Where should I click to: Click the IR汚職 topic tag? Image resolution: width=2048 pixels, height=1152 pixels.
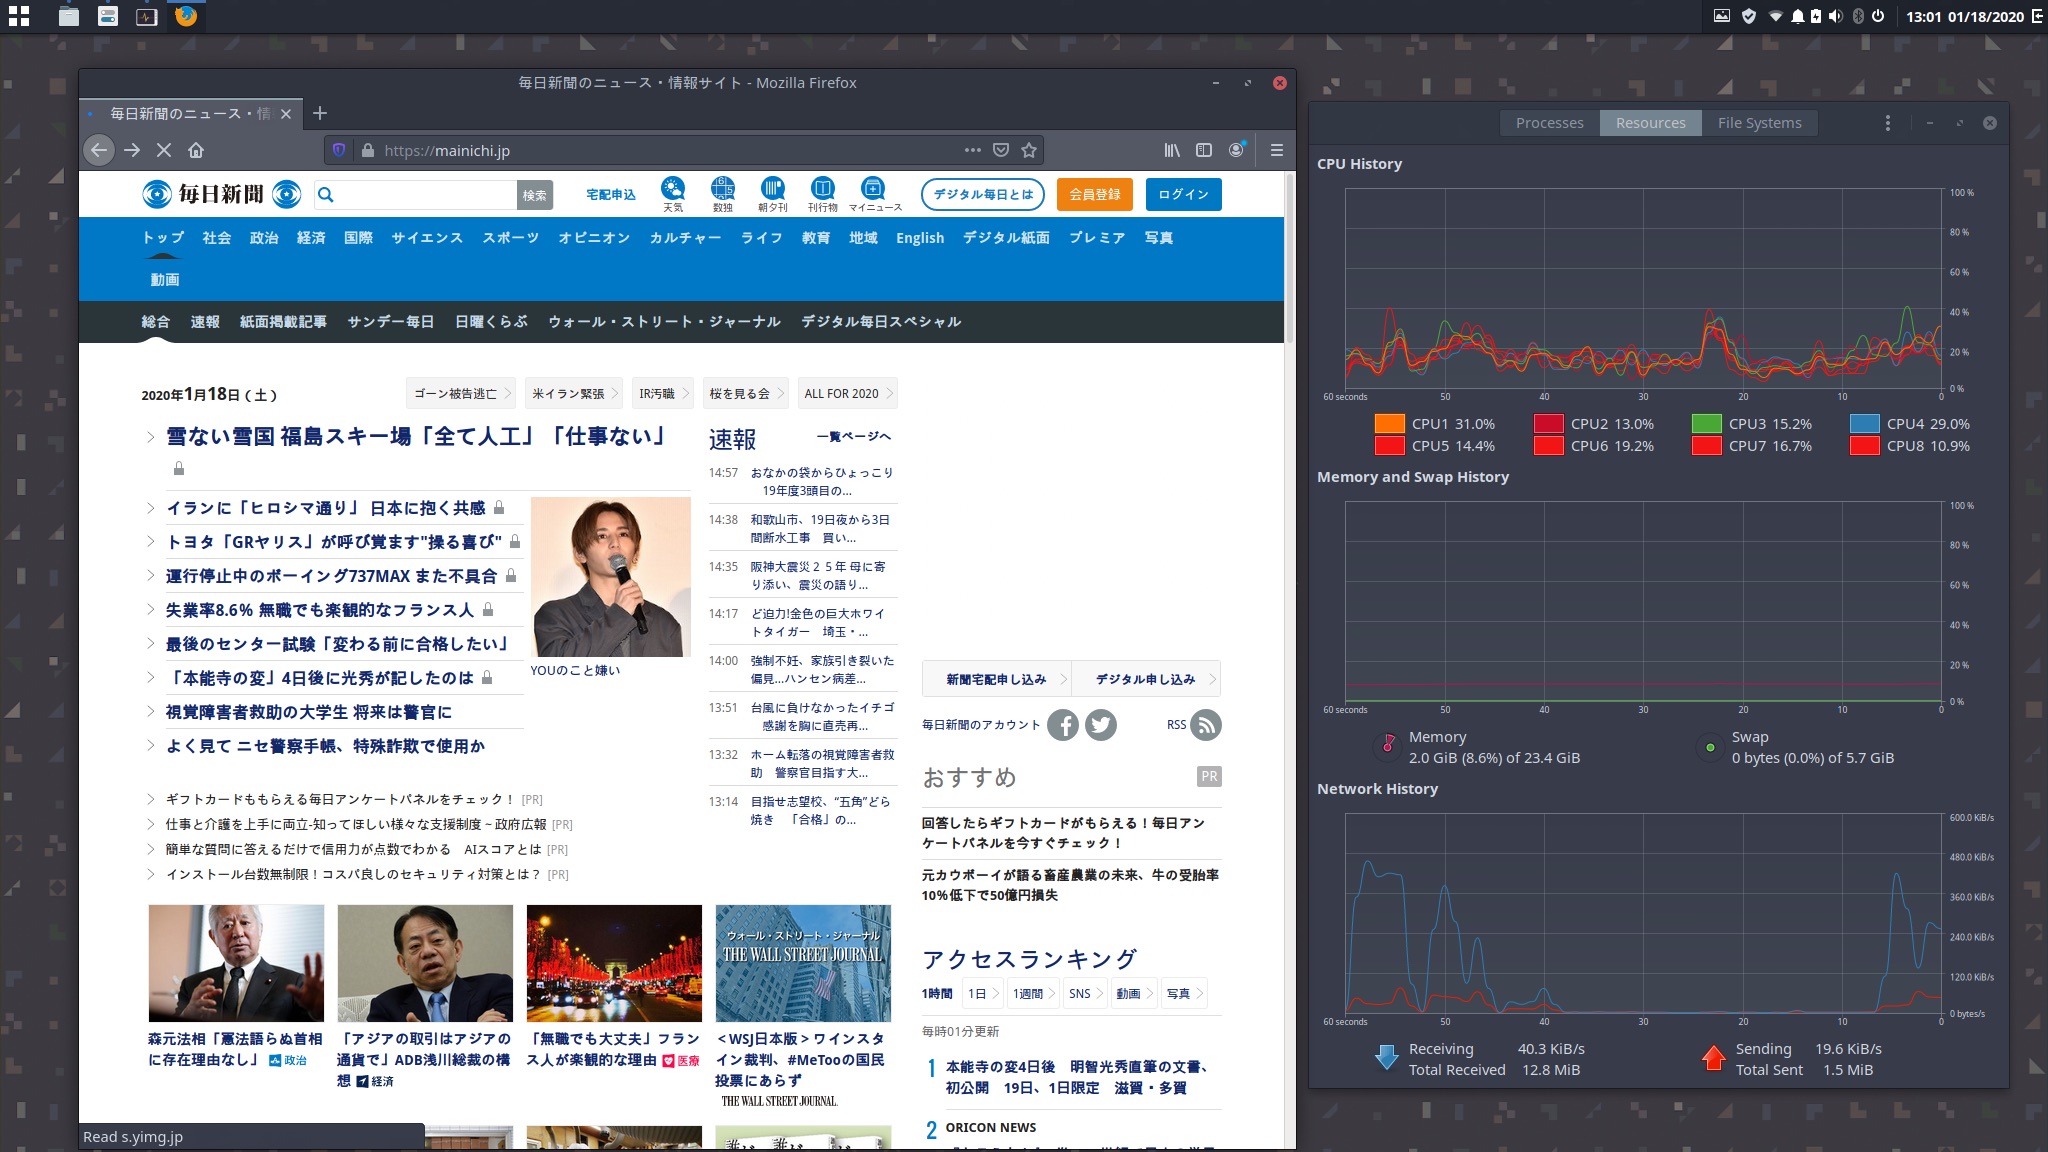663,393
